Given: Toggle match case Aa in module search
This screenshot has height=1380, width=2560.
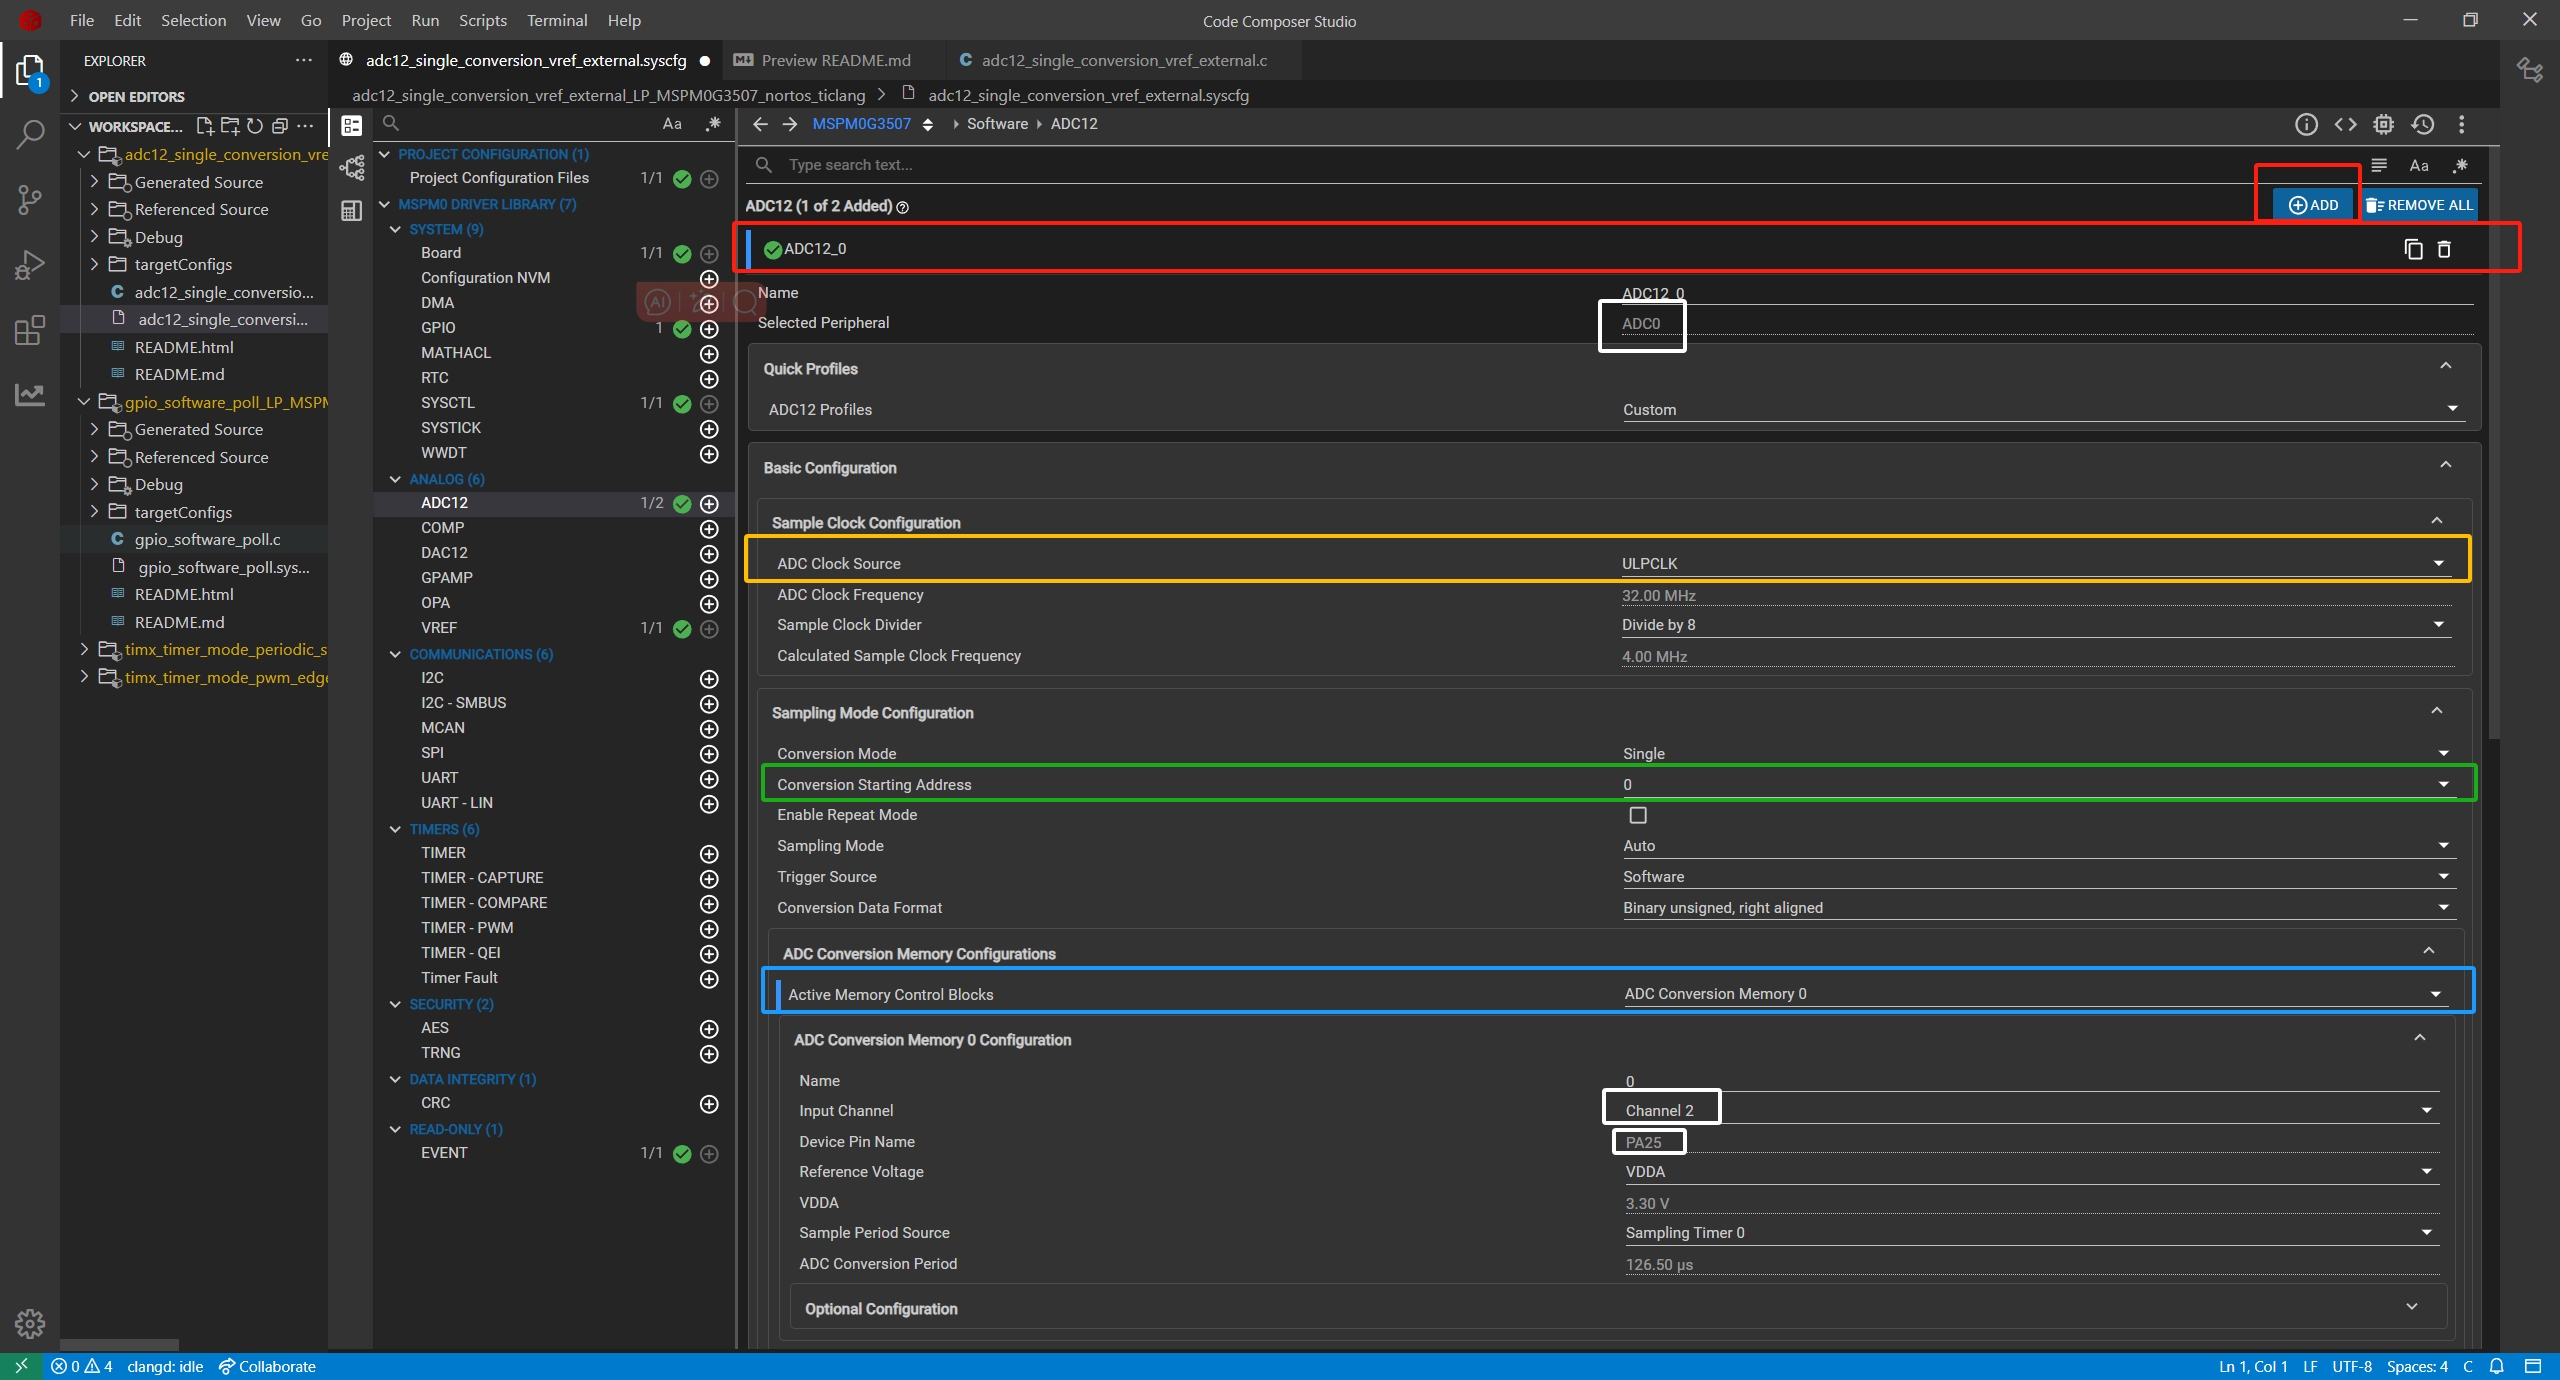Looking at the screenshot, I should 672,124.
